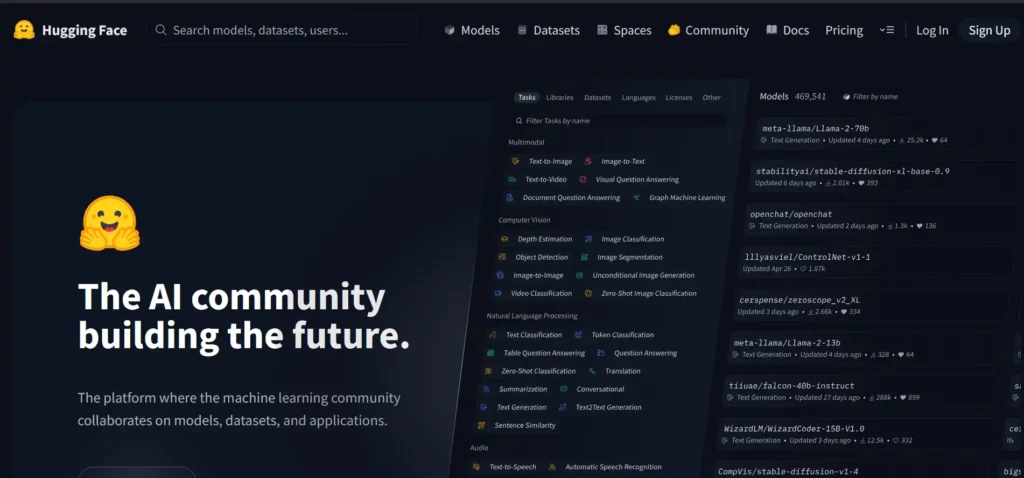Viewport: 1024px width, 478px height.
Task: Click the Video Classification icon
Action: click(498, 294)
